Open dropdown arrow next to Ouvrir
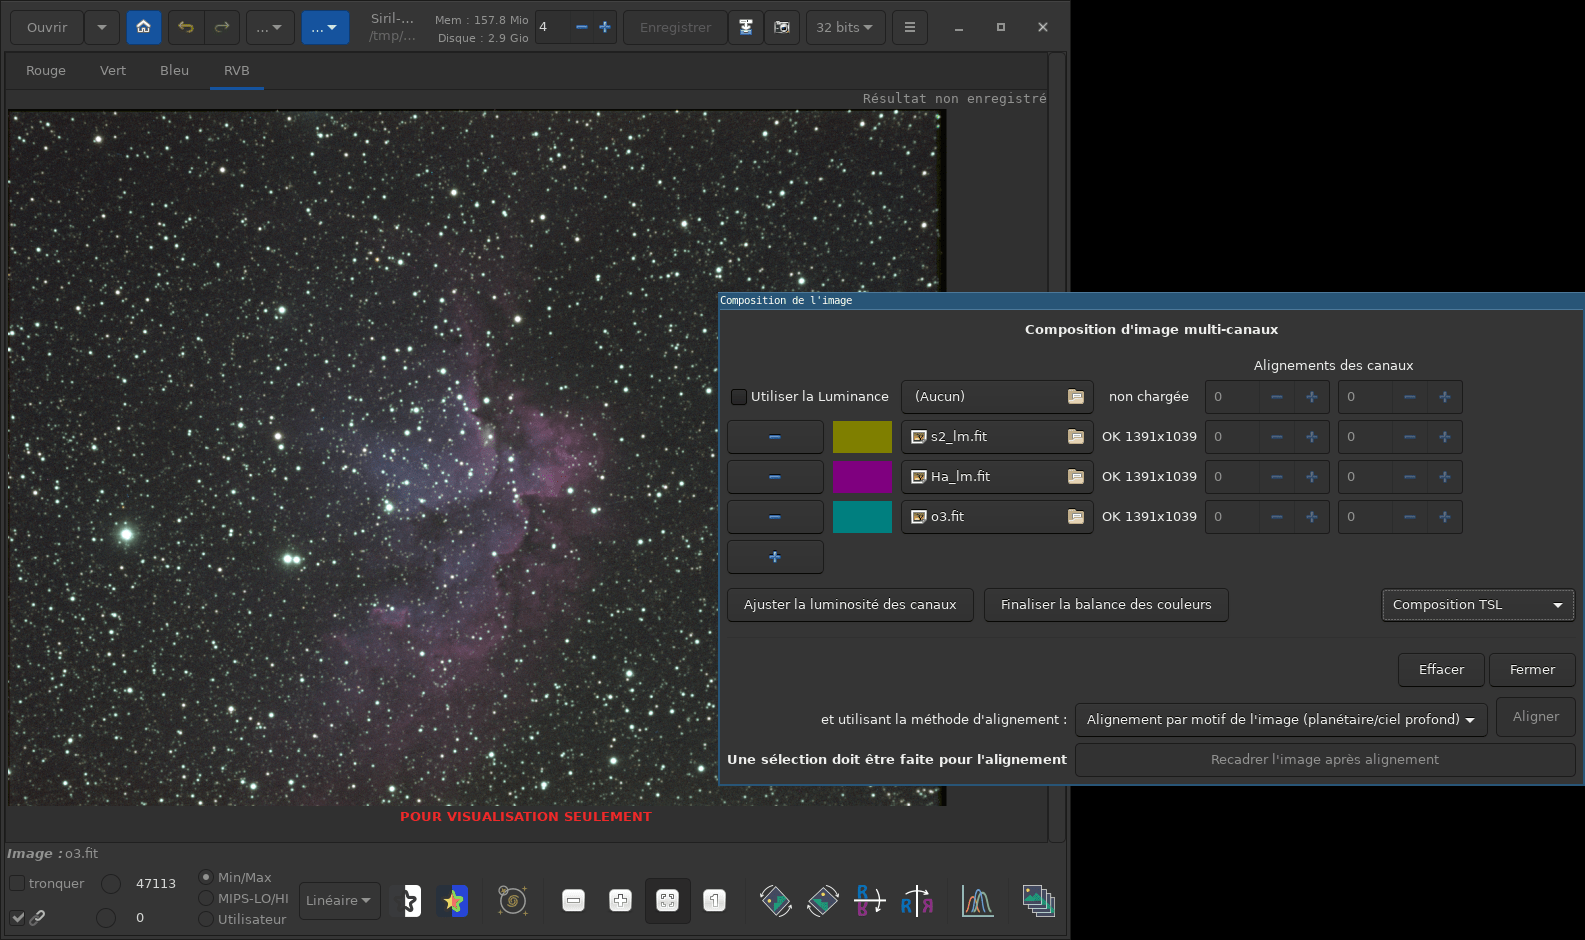Viewport: 1585px width, 940px height. [x=102, y=27]
